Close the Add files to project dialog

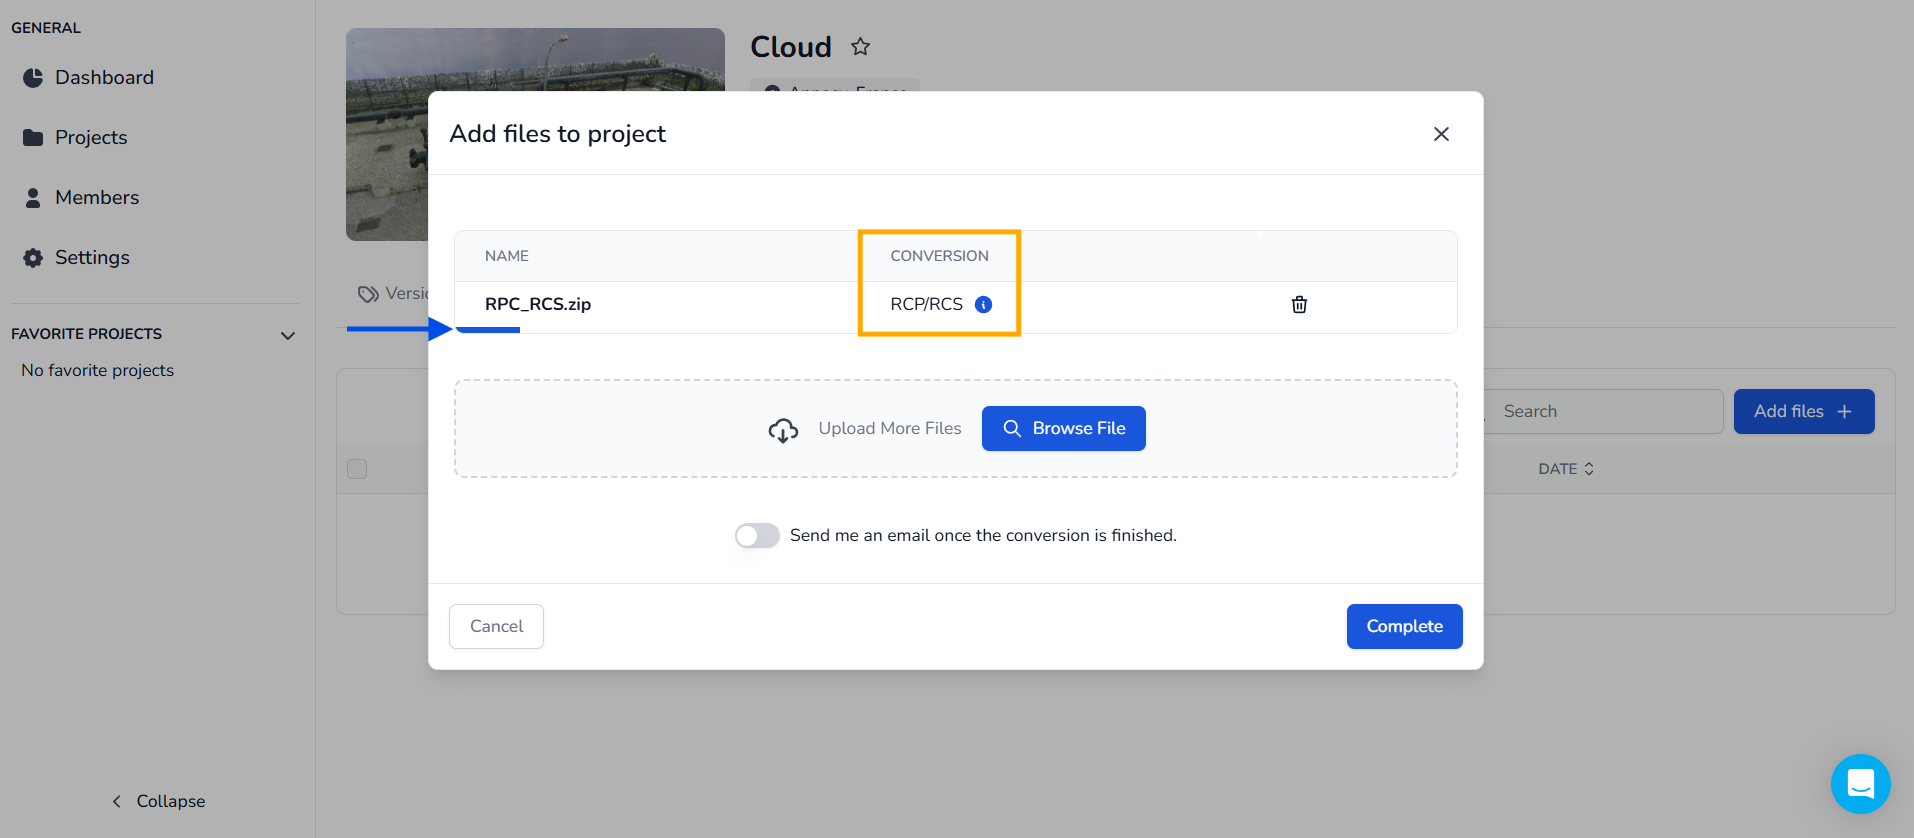pos(1441,134)
